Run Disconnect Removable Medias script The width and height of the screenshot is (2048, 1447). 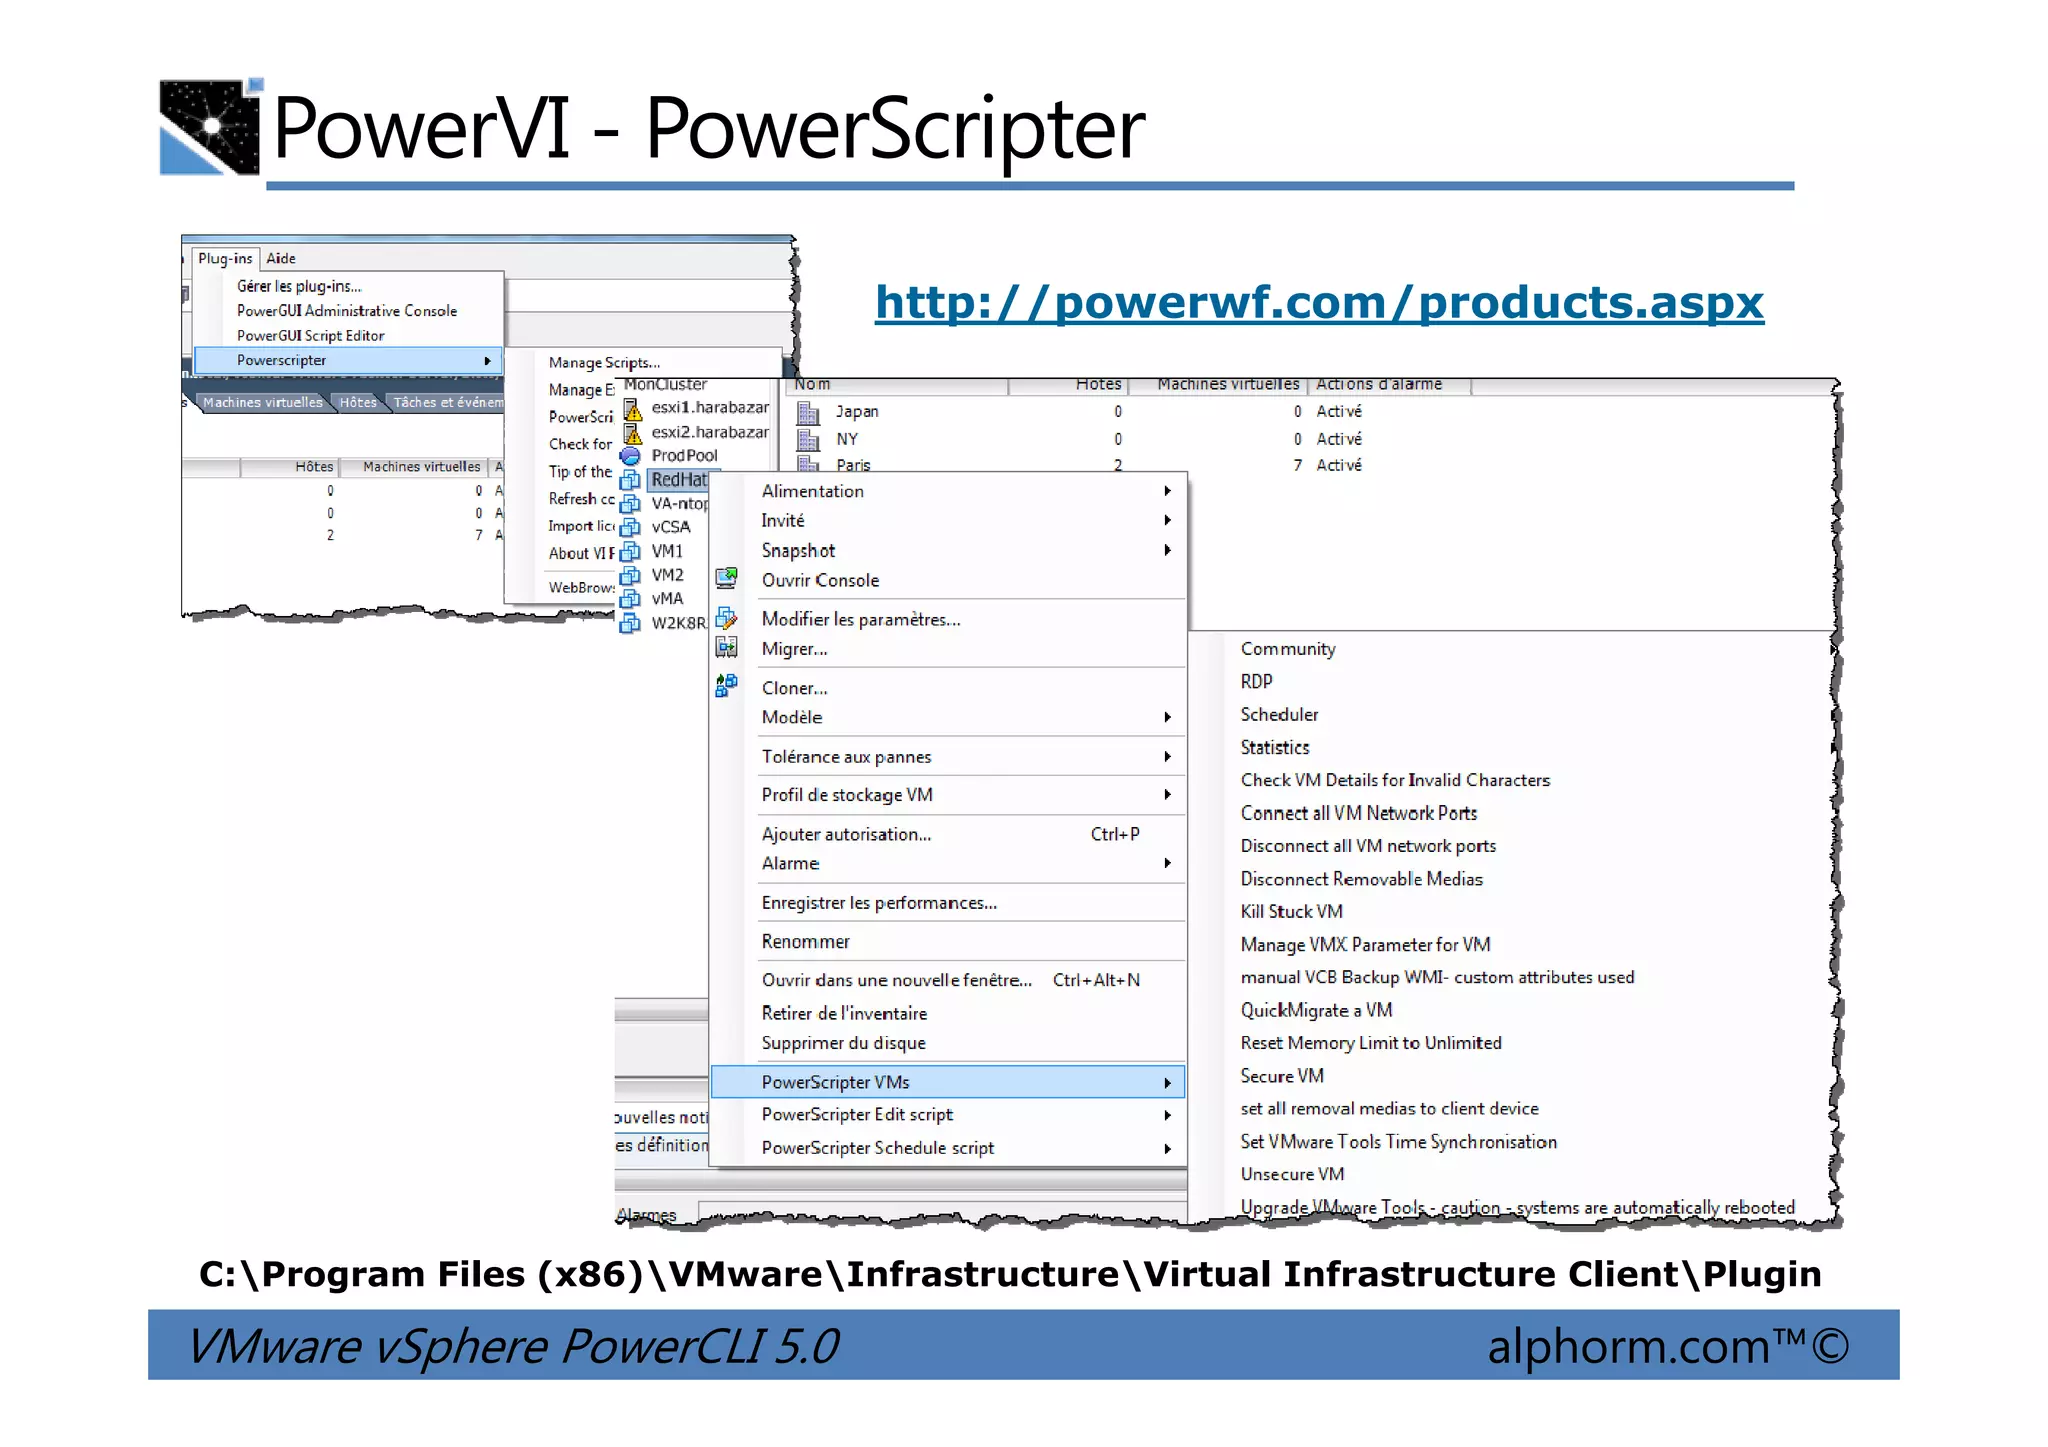pyautogui.click(x=1362, y=879)
